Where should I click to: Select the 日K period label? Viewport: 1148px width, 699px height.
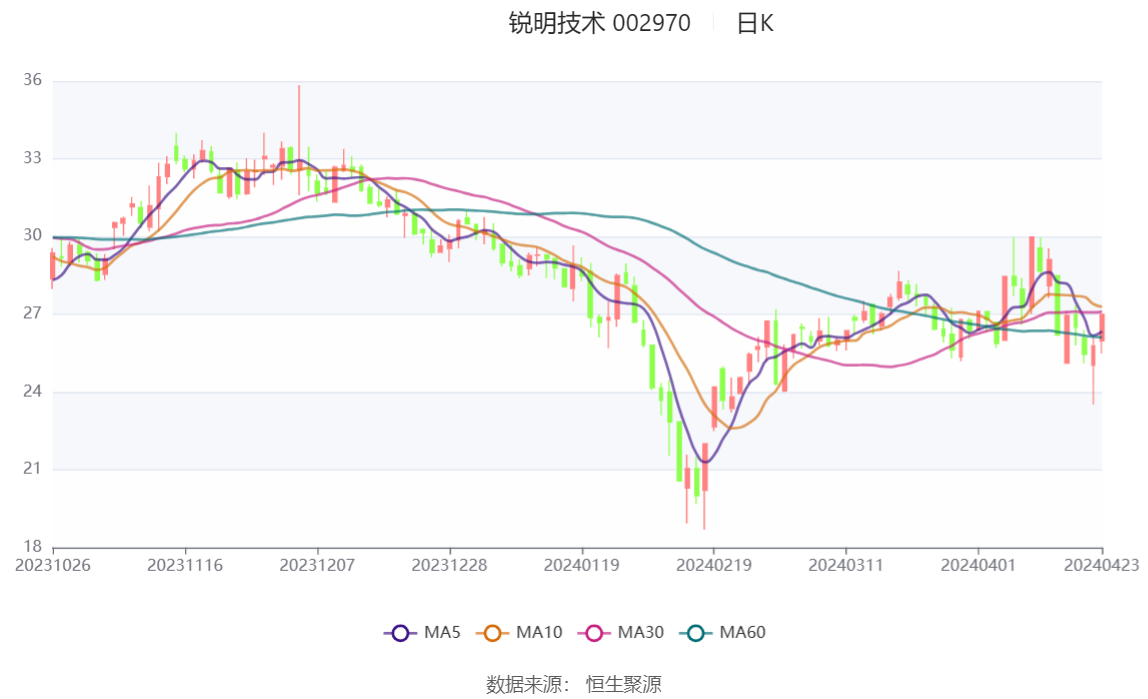click(755, 24)
